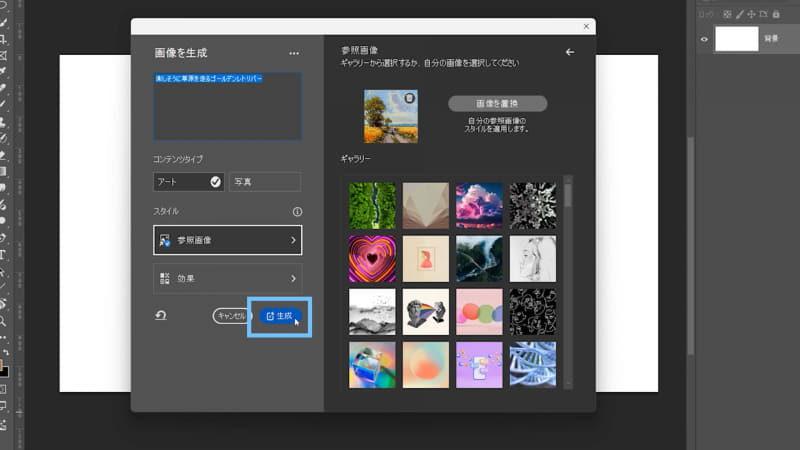Viewport: 800px width, 450px height.
Task: Toggle visibility eye of the 背景 layer
Action: point(704,39)
